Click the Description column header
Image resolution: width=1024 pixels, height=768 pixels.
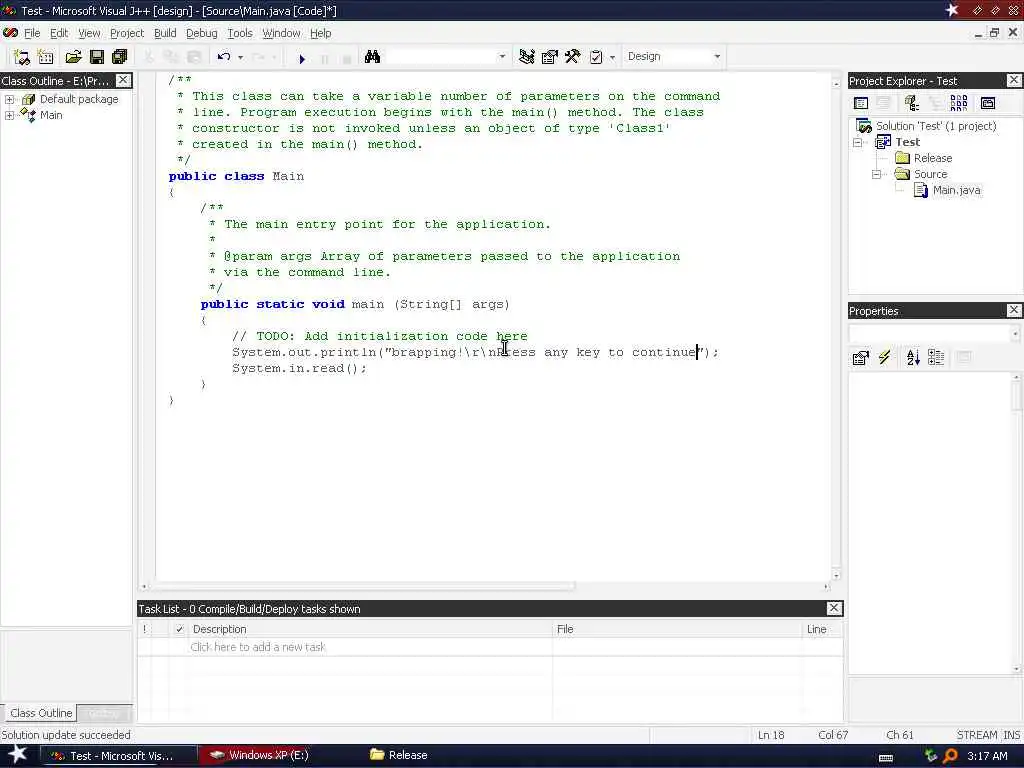pos(369,629)
